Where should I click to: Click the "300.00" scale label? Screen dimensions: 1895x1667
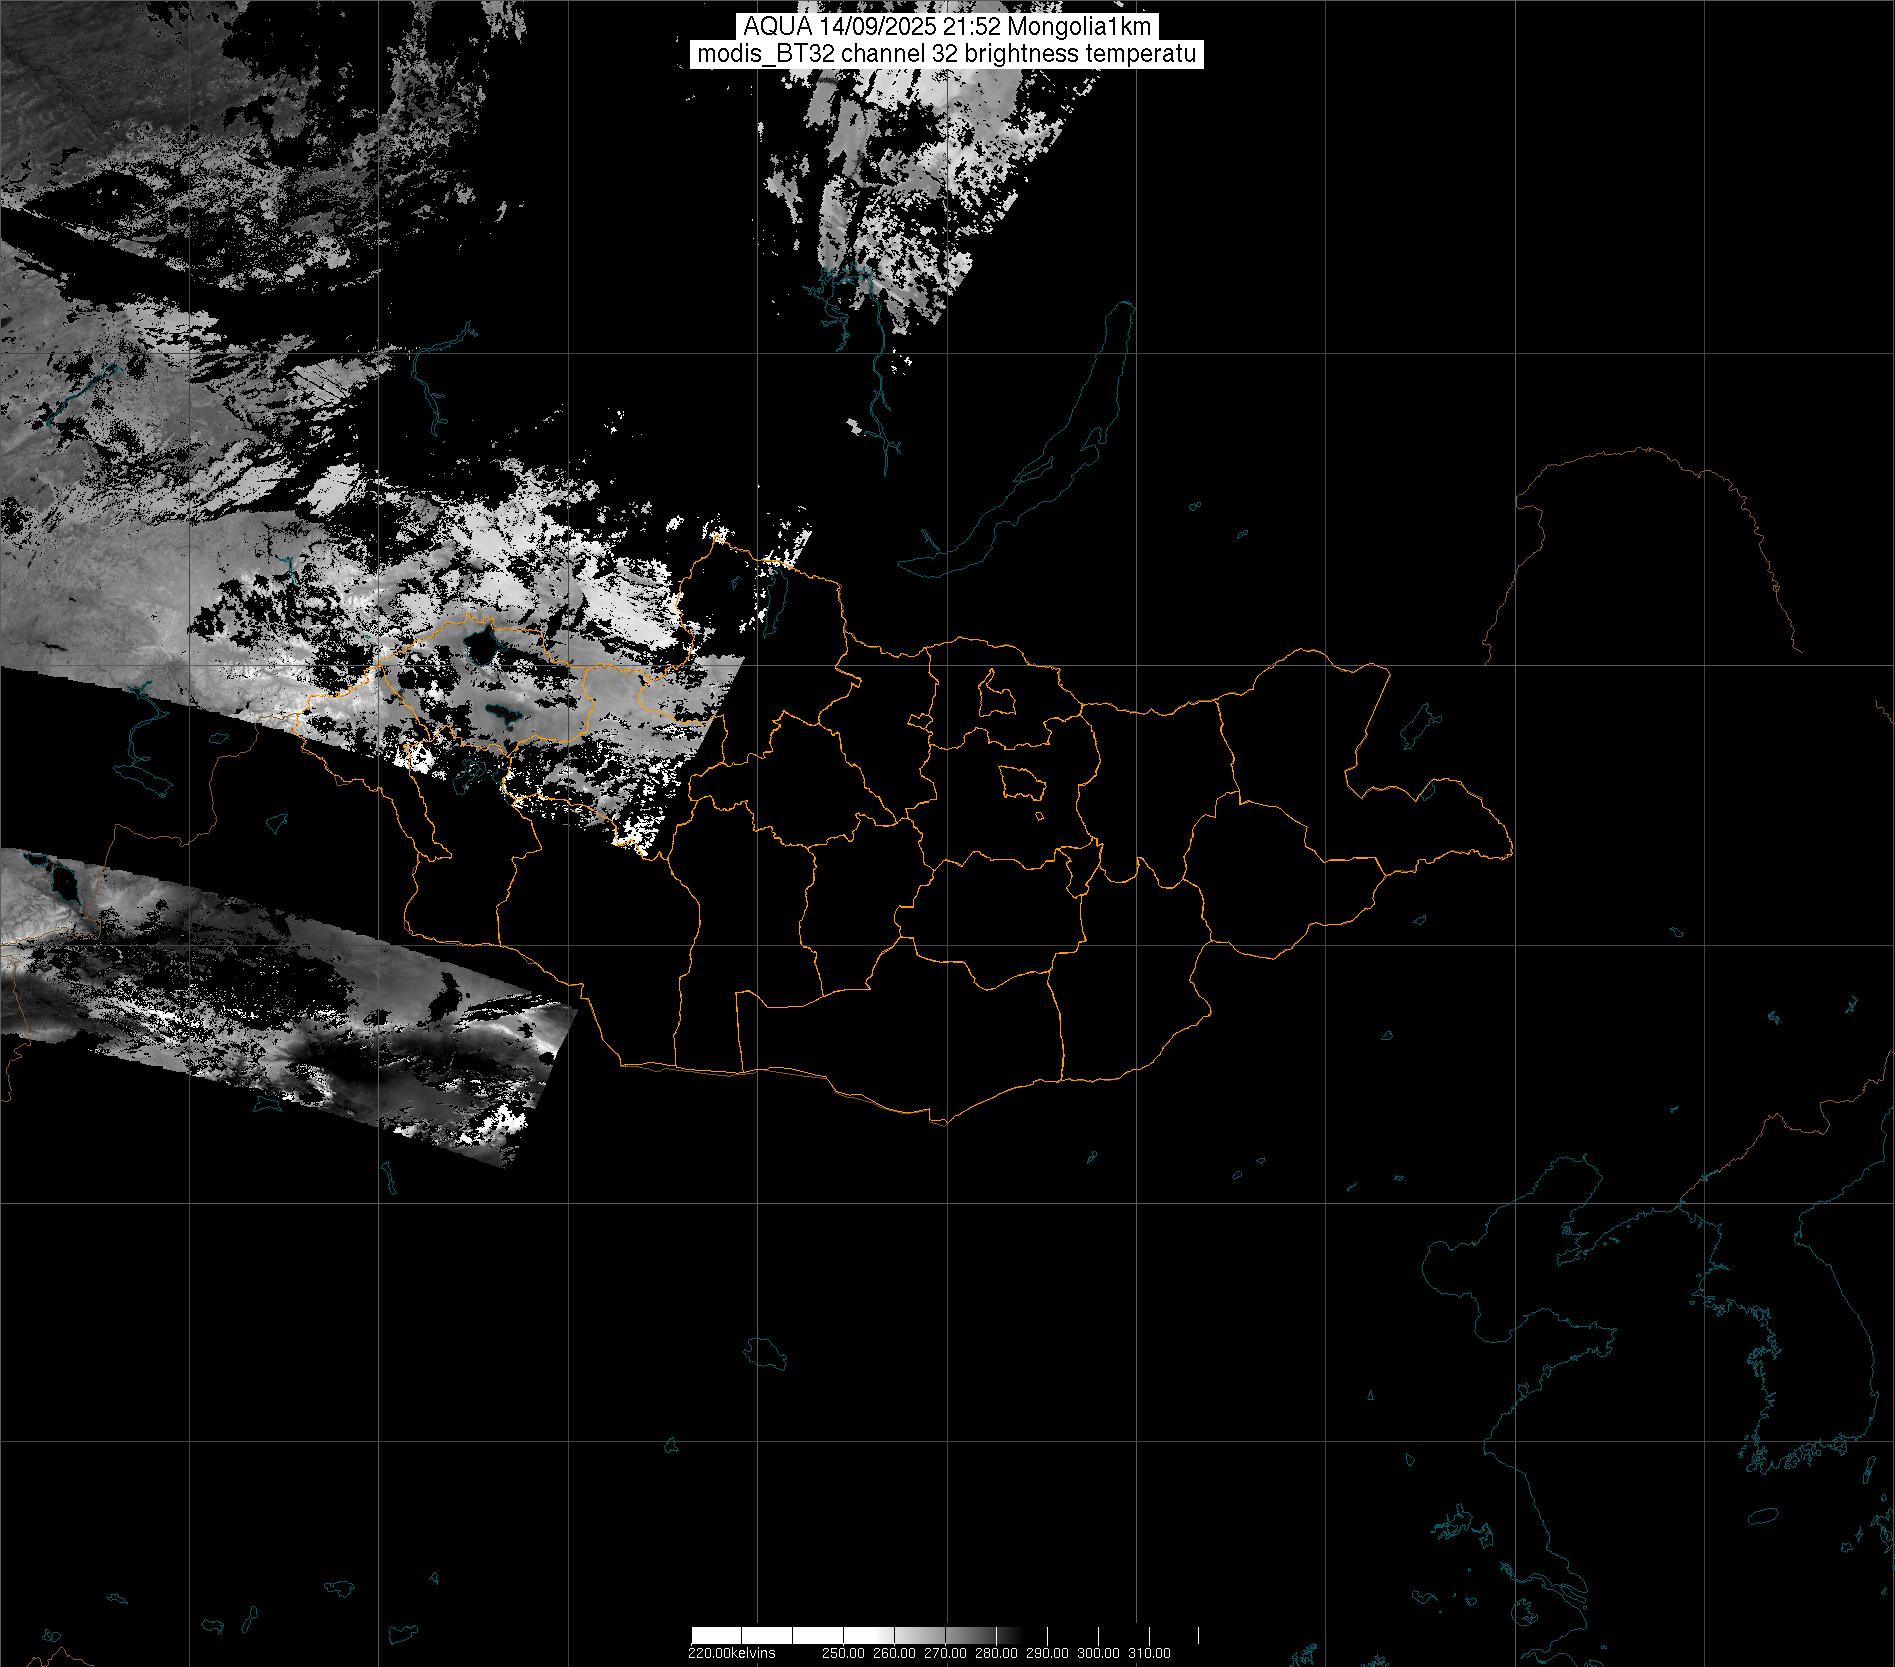coord(1098,1653)
